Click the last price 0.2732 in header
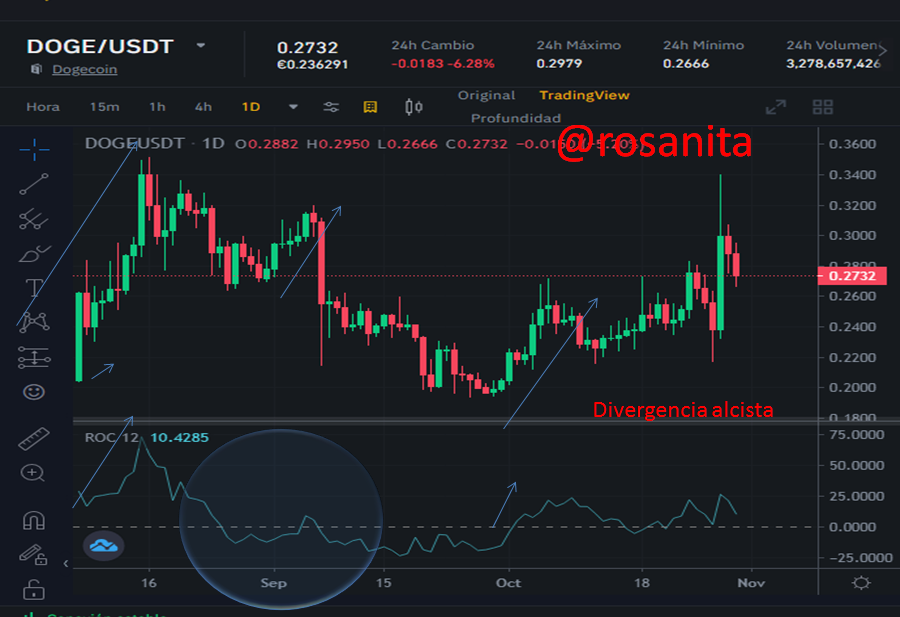Screen dimensions: 900x617 click(308, 47)
